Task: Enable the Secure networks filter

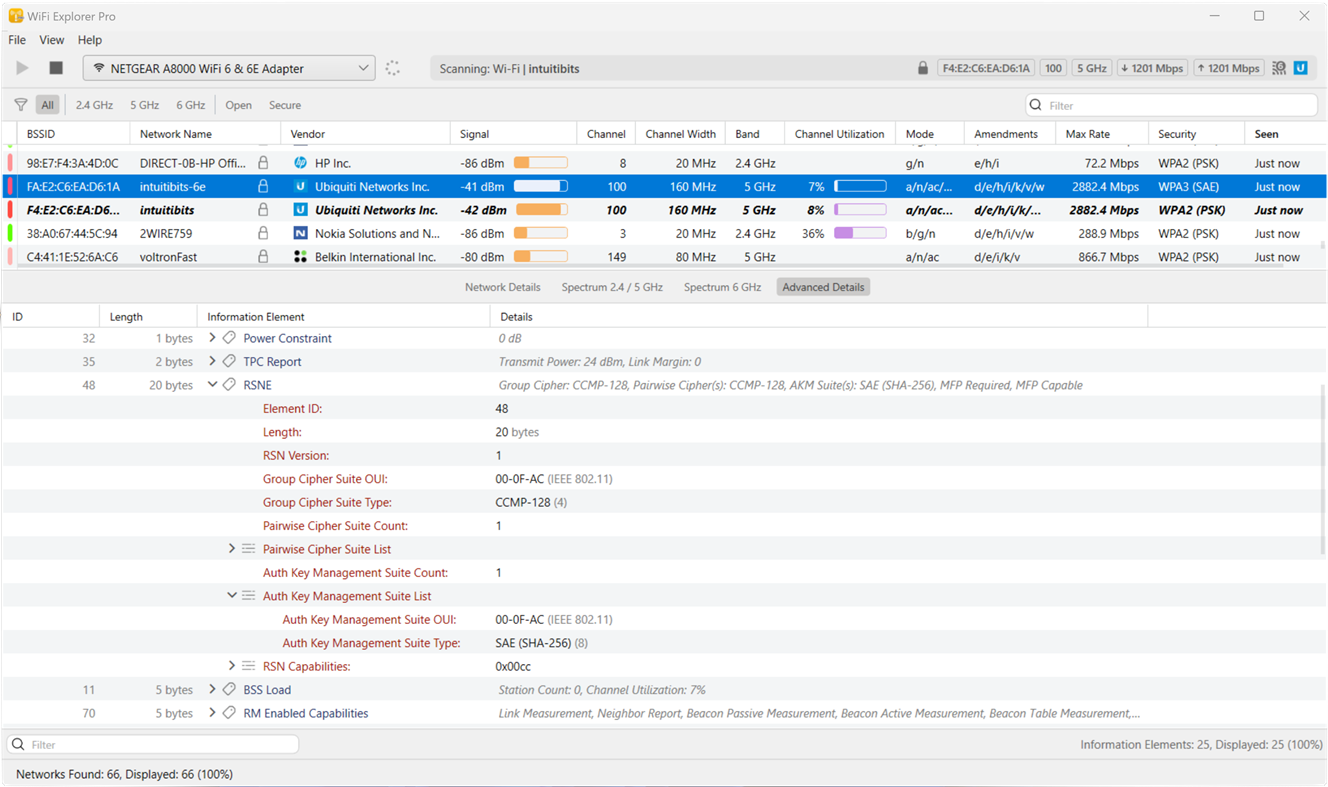Action: pyautogui.click(x=285, y=104)
